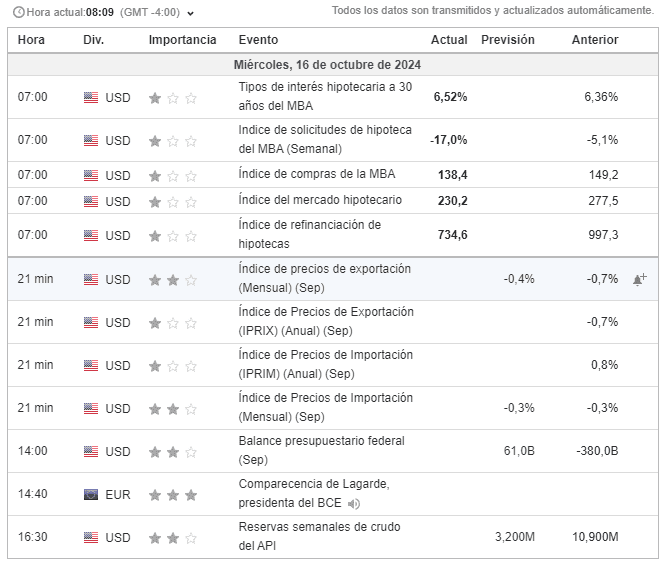Click the EUR flag icon in Lagarde row

point(91,495)
